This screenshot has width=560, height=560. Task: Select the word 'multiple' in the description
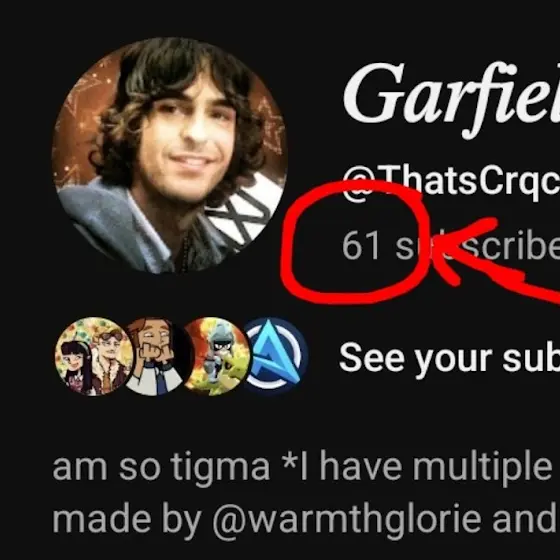click(482, 469)
